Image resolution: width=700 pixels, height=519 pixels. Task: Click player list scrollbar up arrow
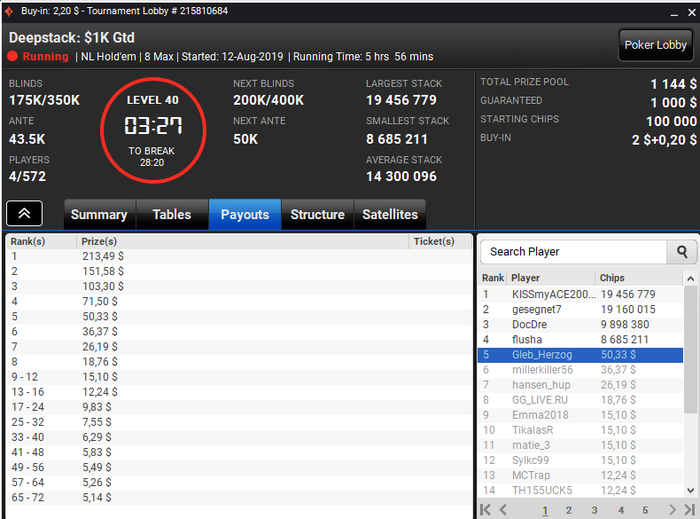[690, 278]
